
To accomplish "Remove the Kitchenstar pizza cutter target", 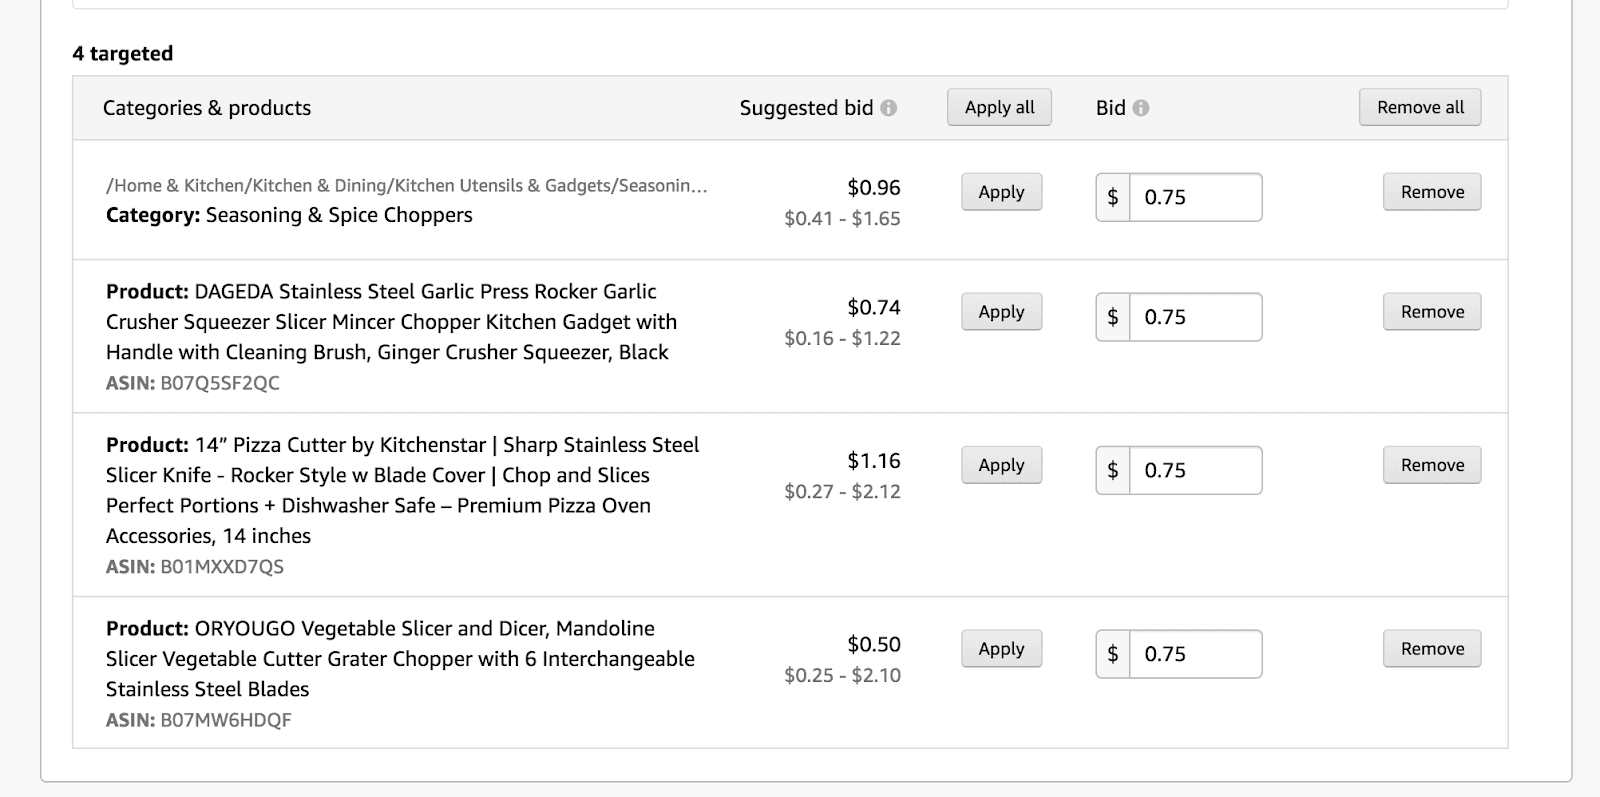I will click(x=1432, y=465).
